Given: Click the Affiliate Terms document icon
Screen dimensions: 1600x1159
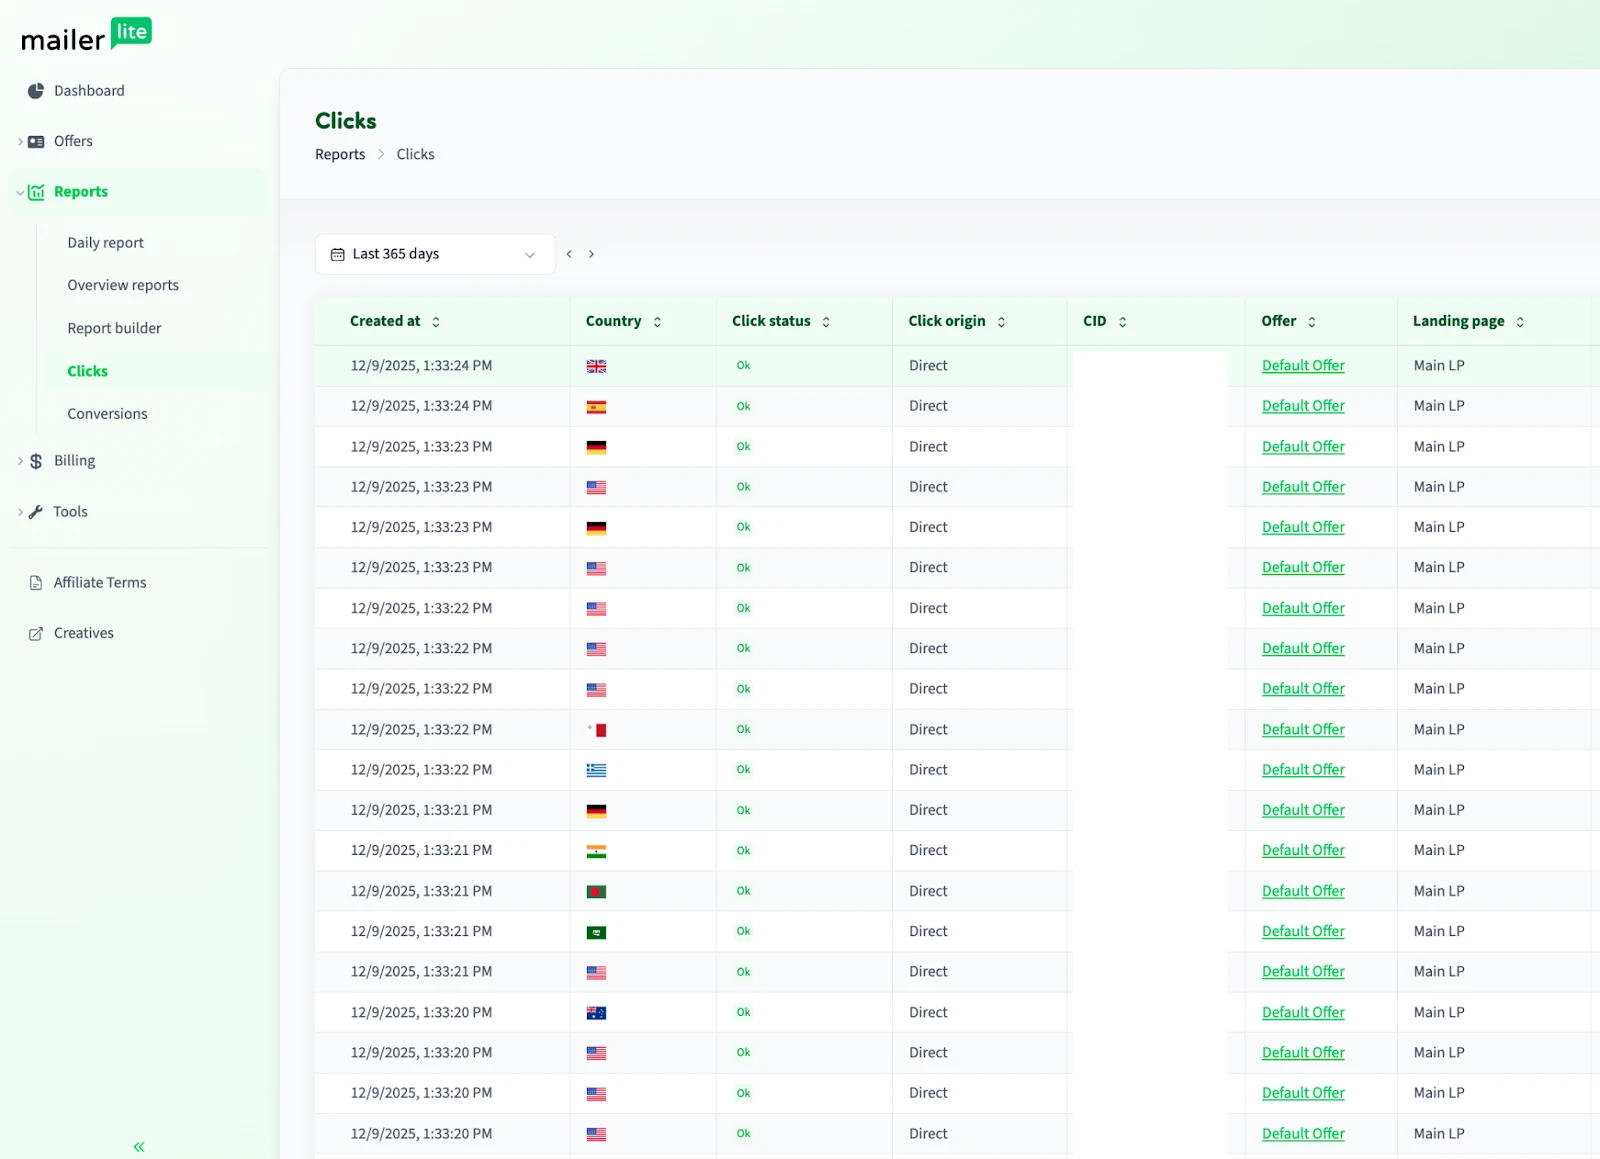Looking at the screenshot, I should (36, 583).
